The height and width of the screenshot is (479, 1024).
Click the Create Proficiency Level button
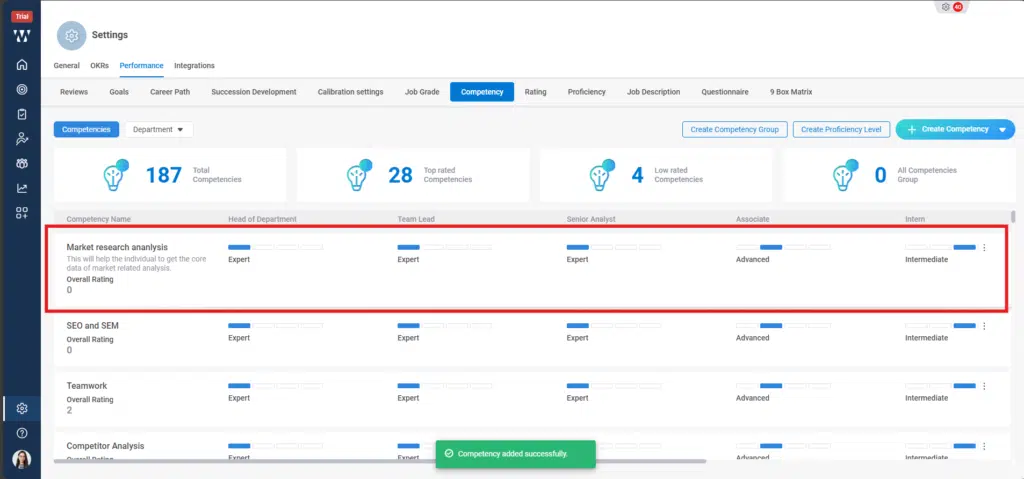coord(841,130)
